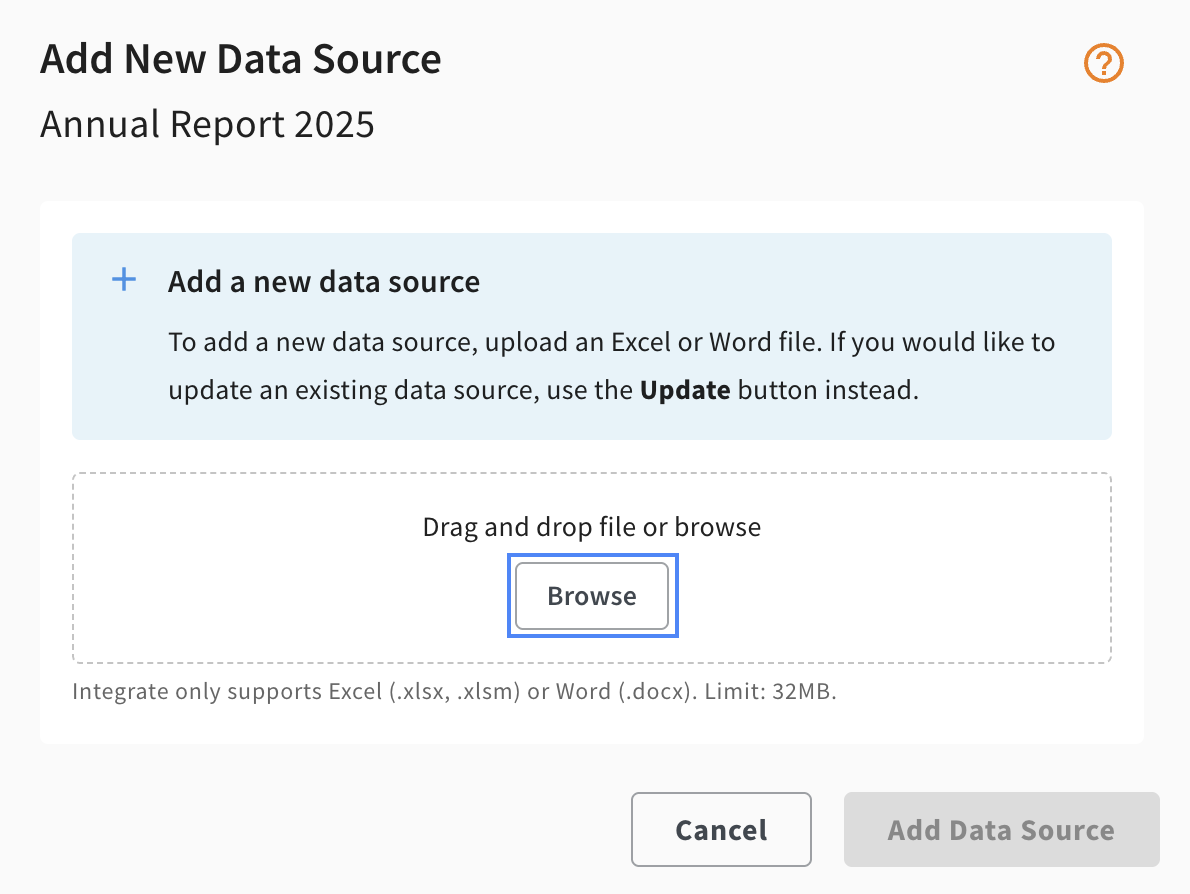Click the 'Add New Data Source' title

241,59
